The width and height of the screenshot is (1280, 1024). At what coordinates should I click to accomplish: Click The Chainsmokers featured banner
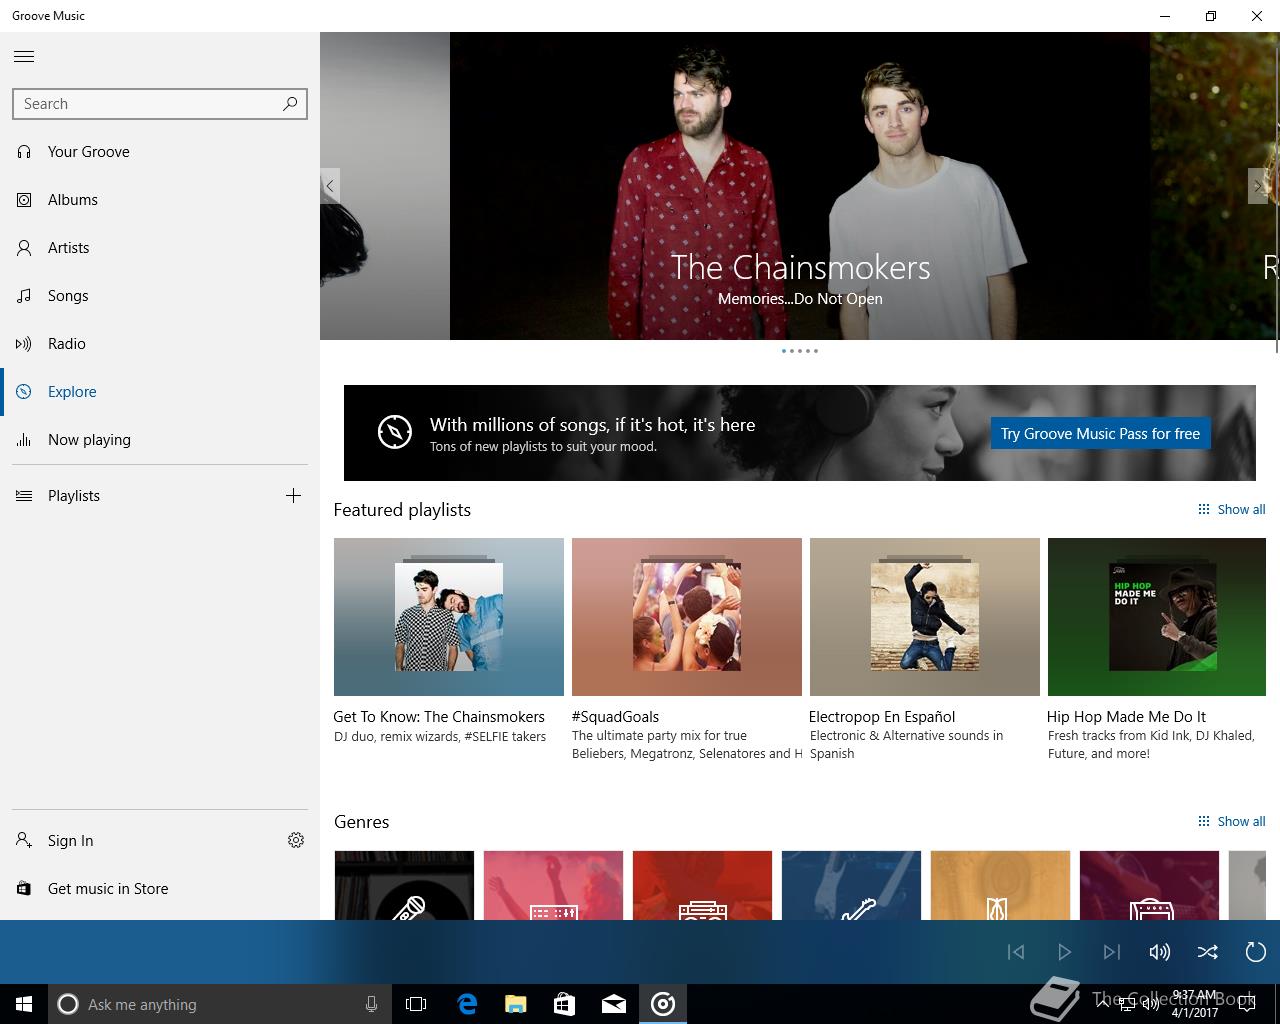tap(800, 186)
